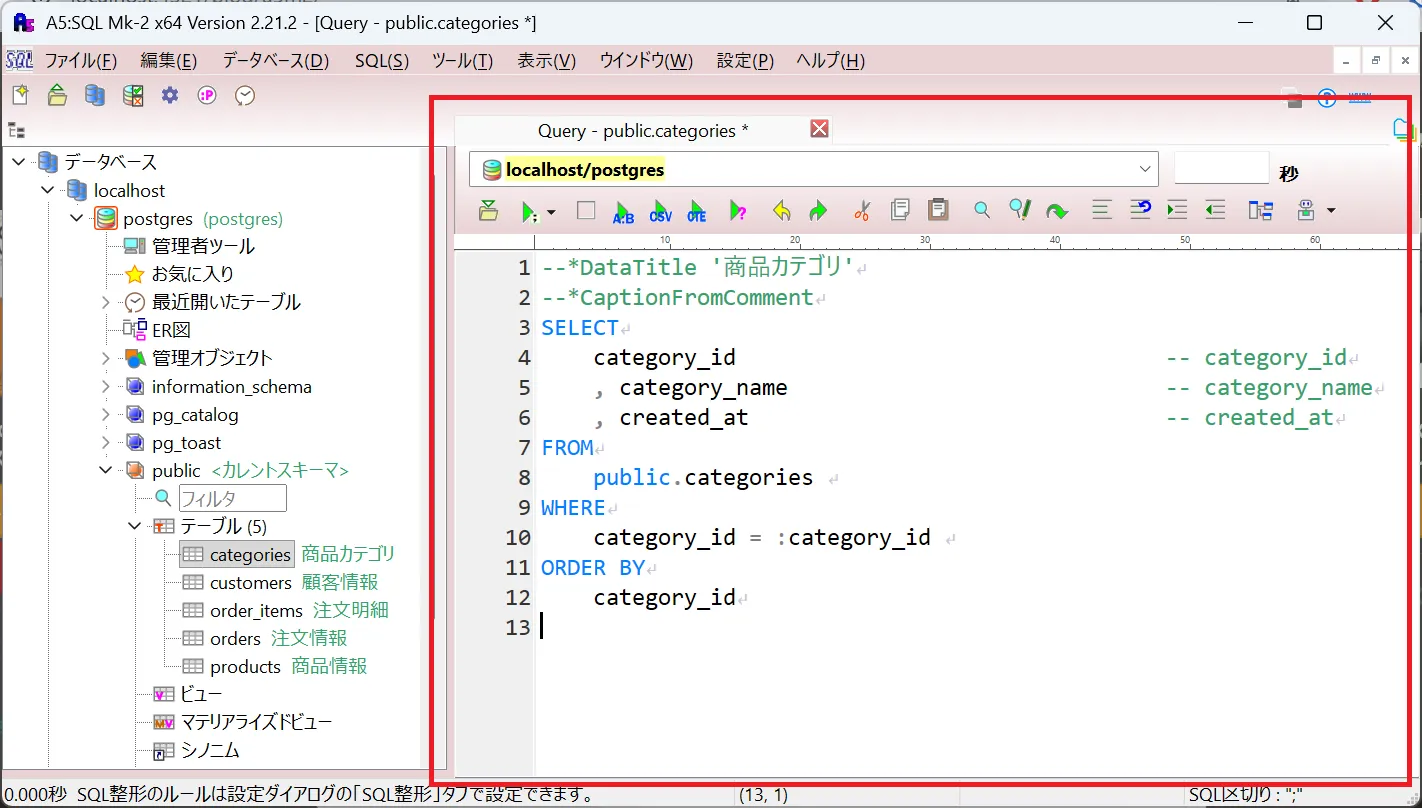
Task: Select the order_items table
Action: pyautogui.click(x=256, y=610)
